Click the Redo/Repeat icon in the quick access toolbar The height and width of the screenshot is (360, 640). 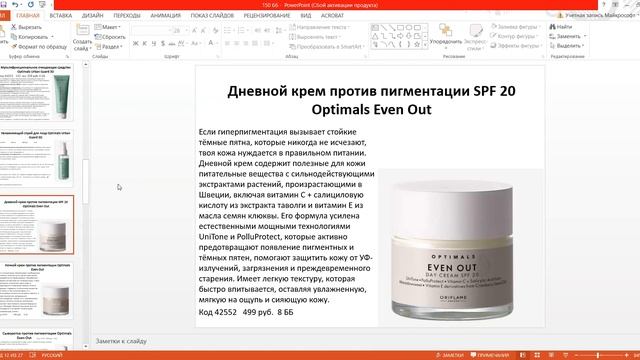31,4
